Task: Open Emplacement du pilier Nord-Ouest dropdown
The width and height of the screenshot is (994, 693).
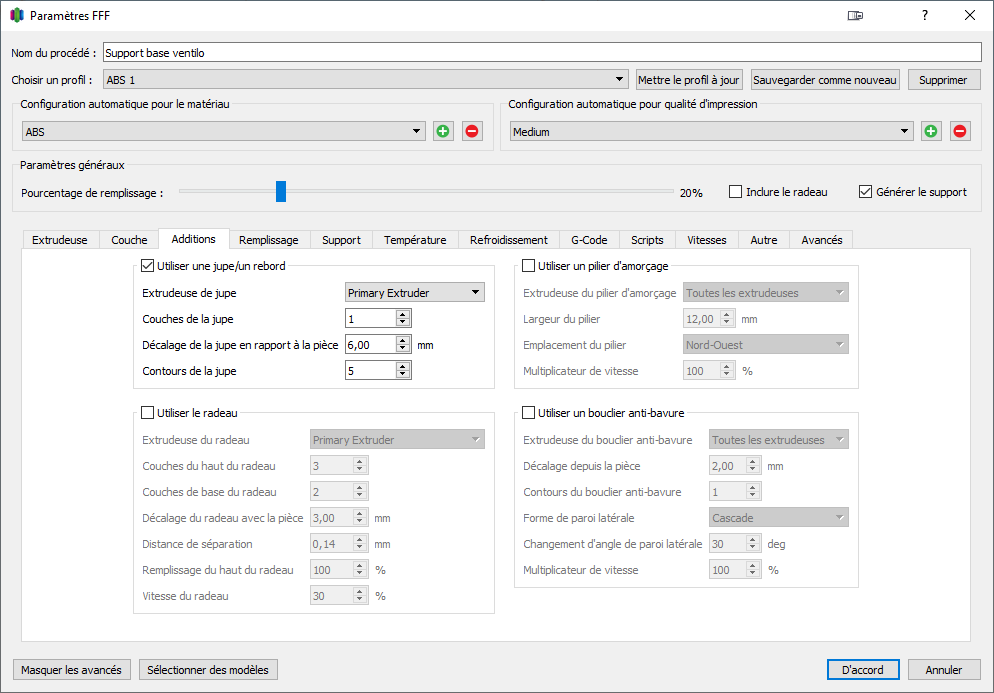Action: coord(765,344)
